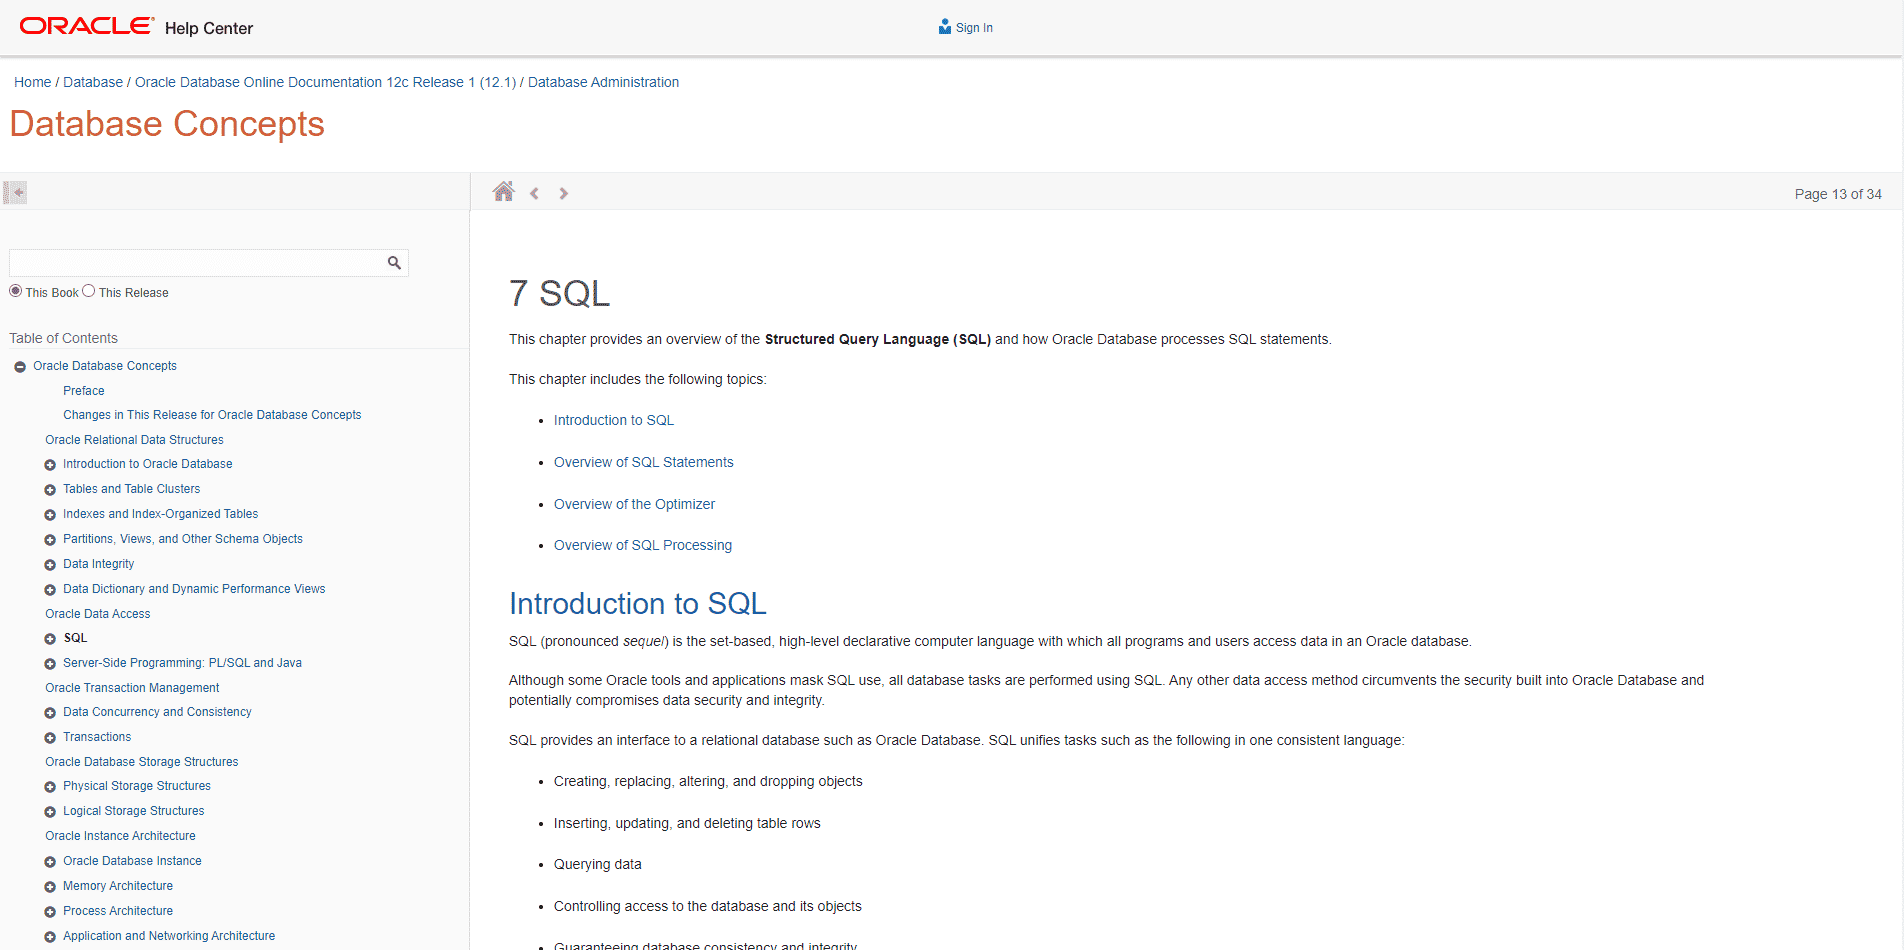
Task: Expand Indexes and Index-Organized Tables node
Action: click(50, 515)
